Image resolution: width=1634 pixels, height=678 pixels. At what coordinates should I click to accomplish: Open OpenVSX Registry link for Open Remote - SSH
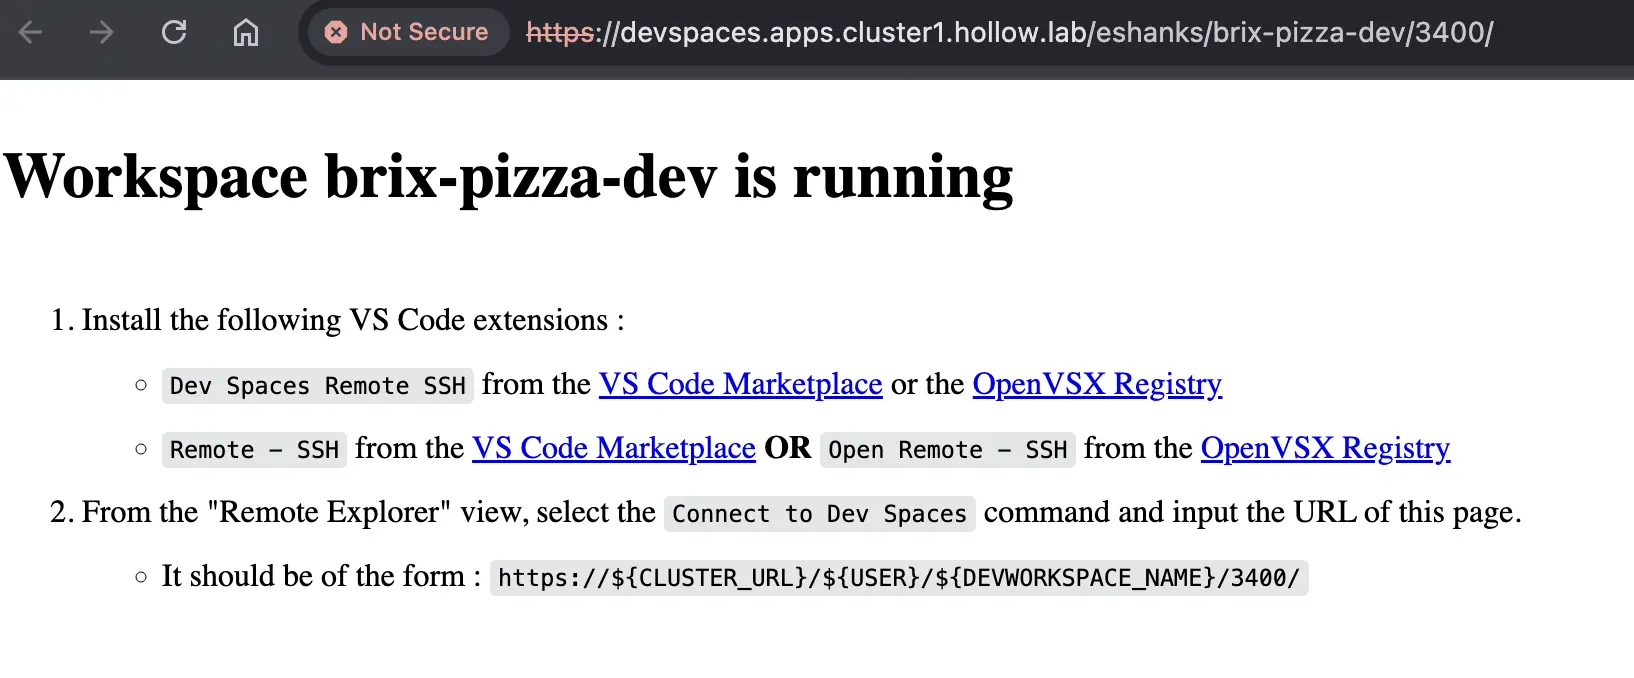1325,448
